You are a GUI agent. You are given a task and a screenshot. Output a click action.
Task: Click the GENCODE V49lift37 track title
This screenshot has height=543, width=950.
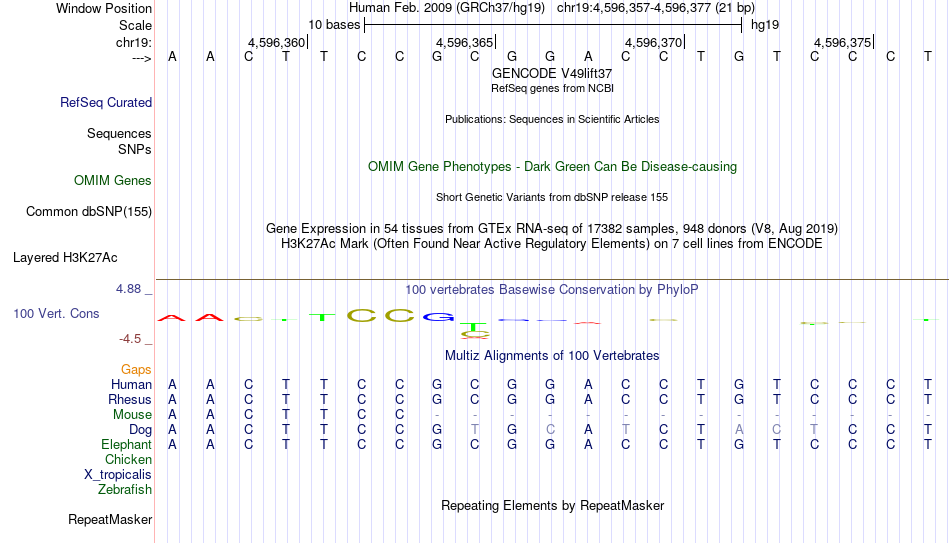pyautogui.click(x=552, y=73)
